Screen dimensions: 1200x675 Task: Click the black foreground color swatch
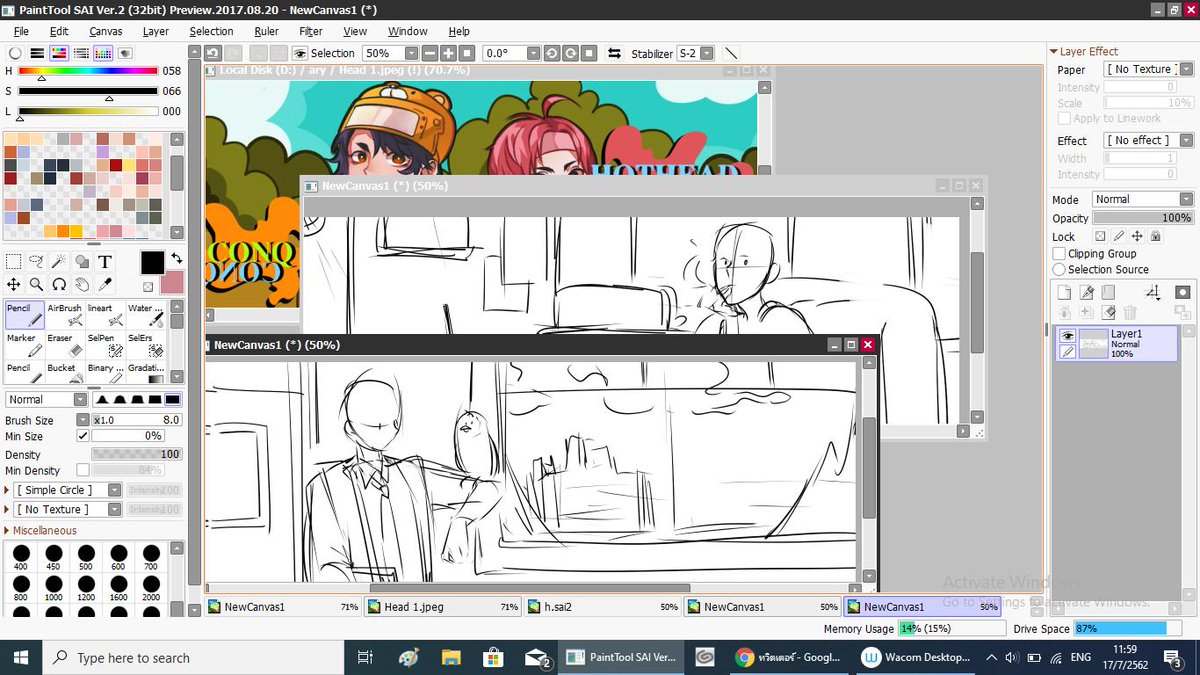(152, 262)
